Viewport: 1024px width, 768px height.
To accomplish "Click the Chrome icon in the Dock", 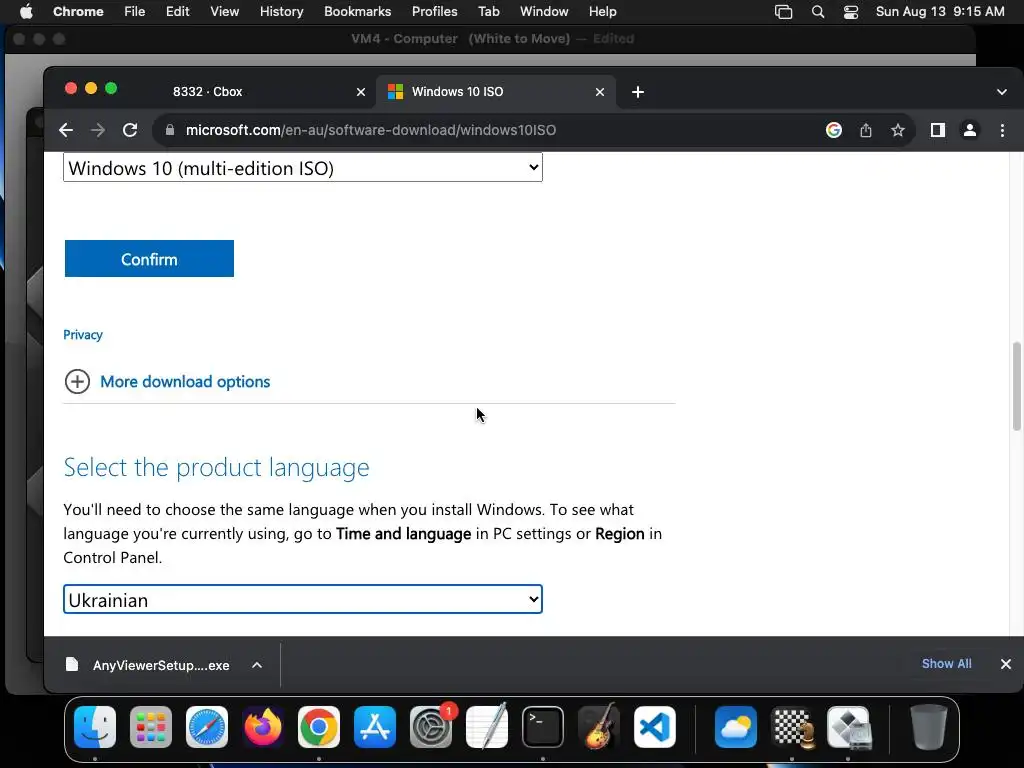I will point(319,726).
